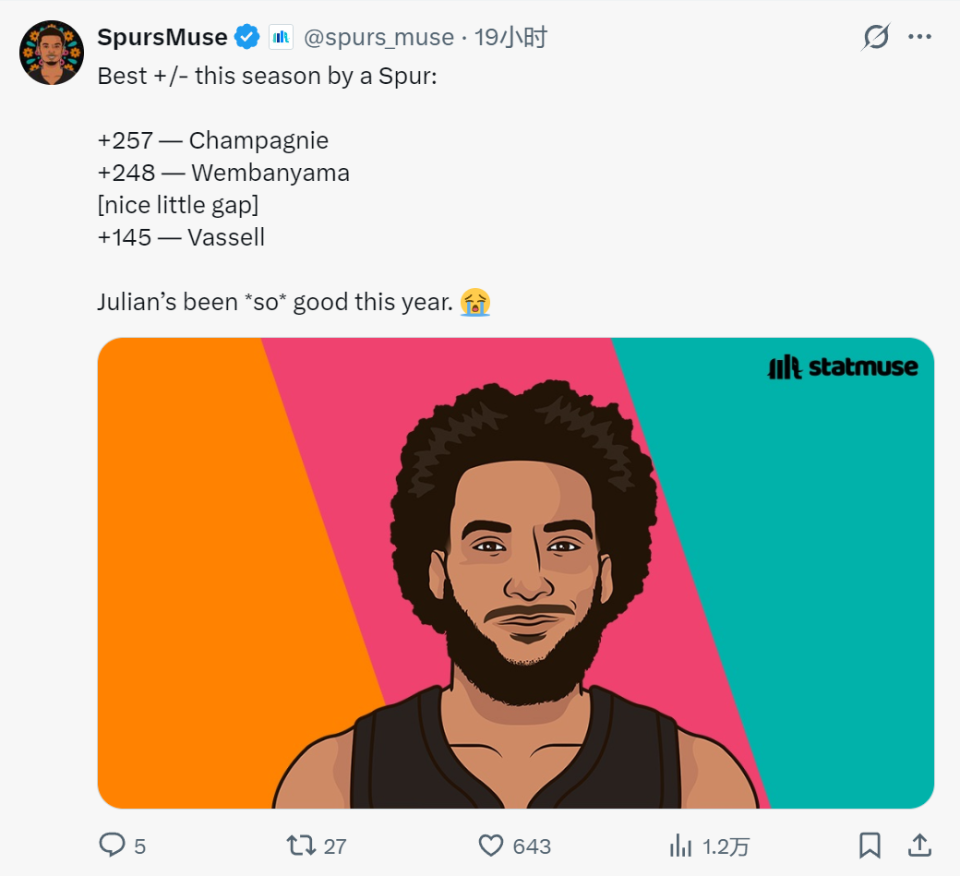Share the post via the upload arrow icon
Screen dimensions: 960x876
(918, 846)
